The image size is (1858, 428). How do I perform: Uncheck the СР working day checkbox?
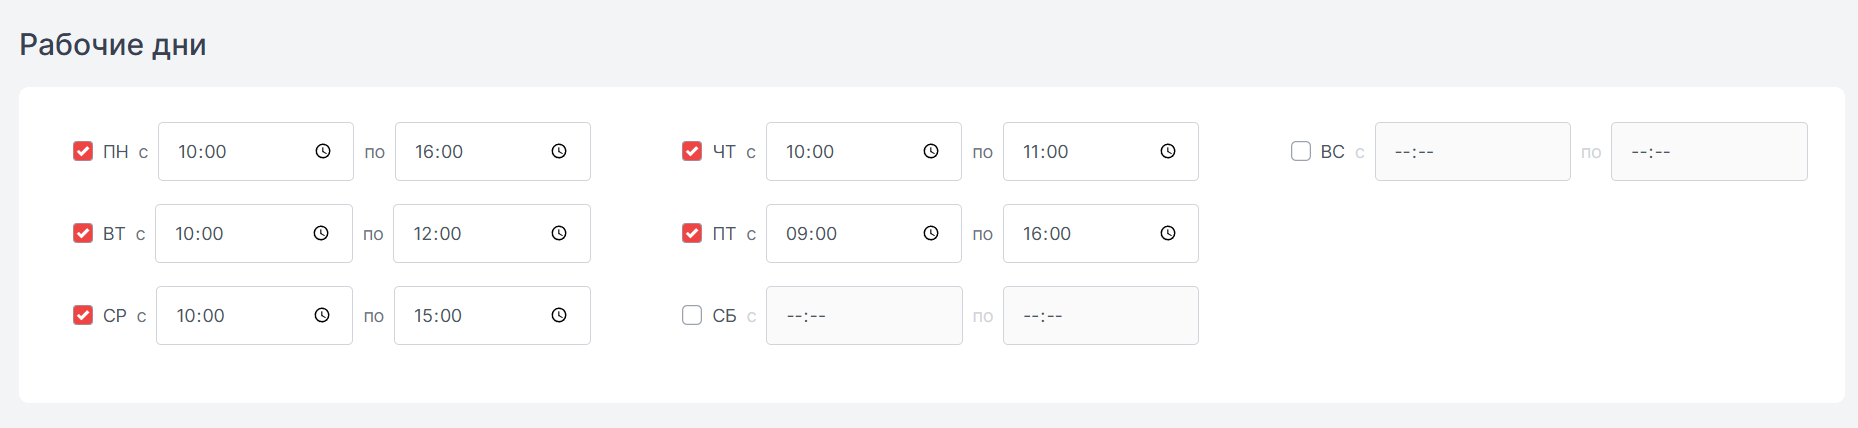point(83,315)
